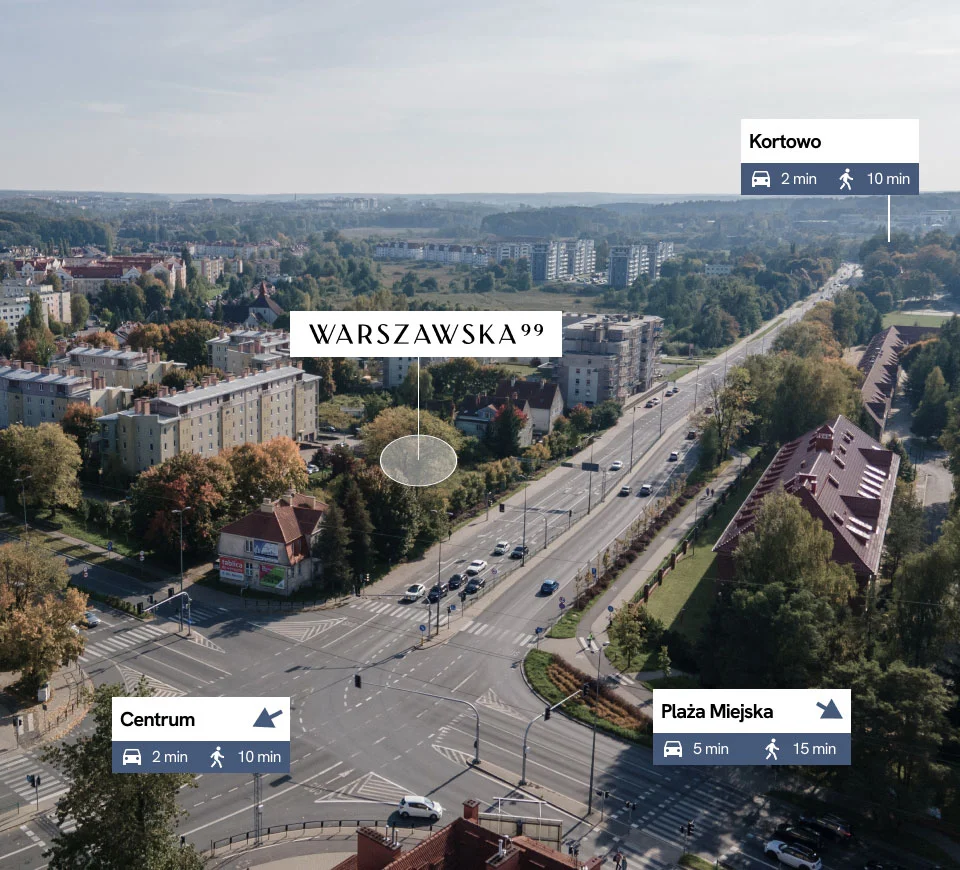This screenshot has width=960, height=870.
Task: Click the arrow icon beside Centrum
Action: (267, 717)
